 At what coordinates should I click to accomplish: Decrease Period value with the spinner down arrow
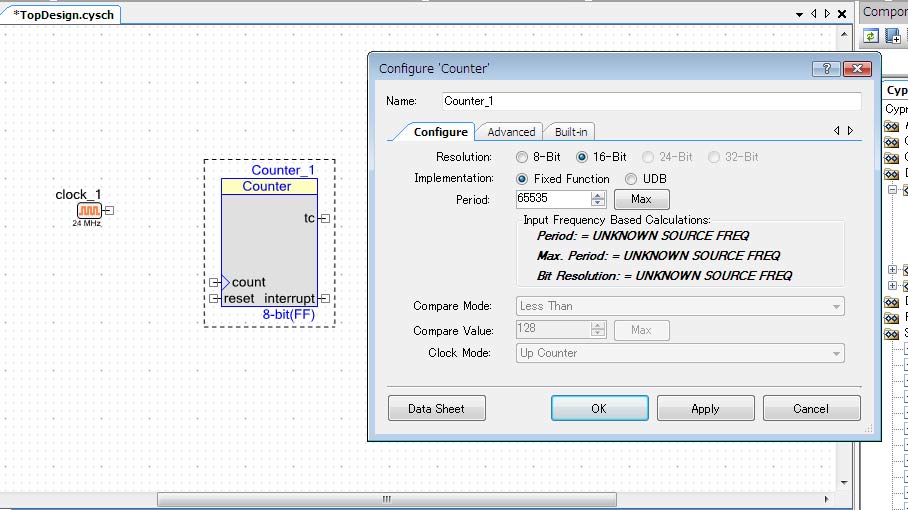pyautogui.click(x=598, y=203)
